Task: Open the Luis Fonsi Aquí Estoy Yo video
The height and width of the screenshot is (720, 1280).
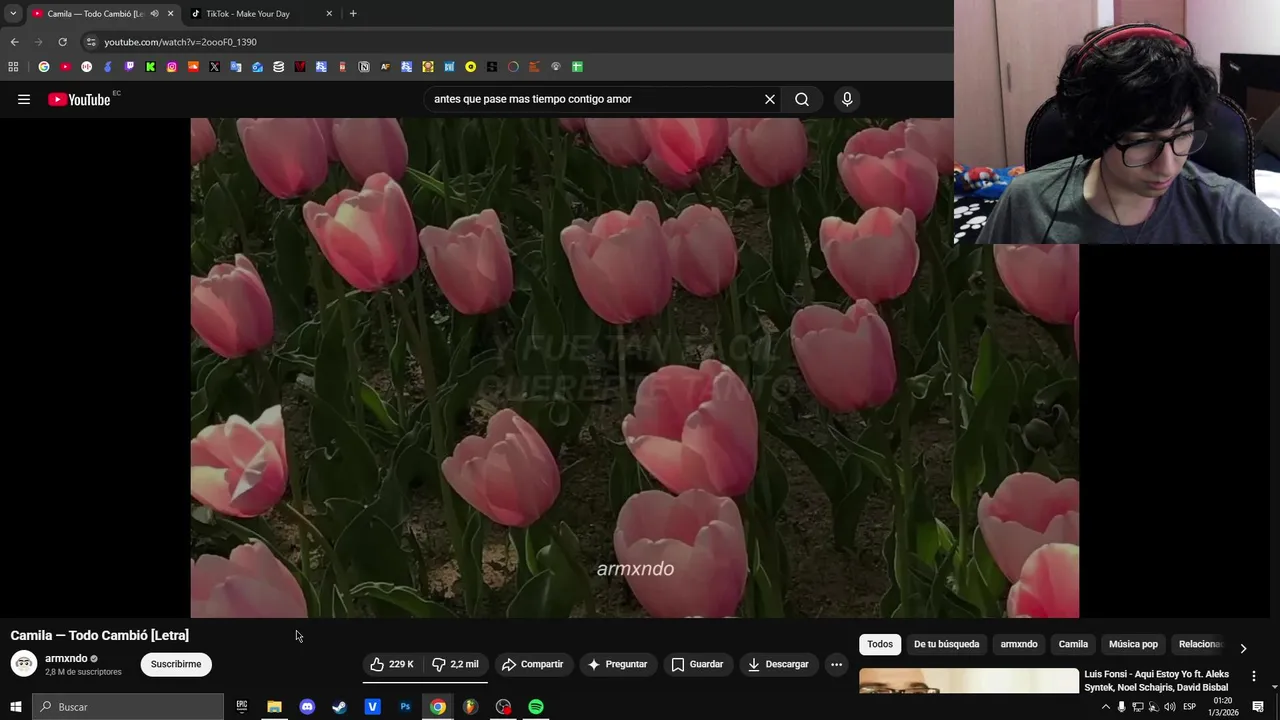Action: click(x=1157, y=681)
